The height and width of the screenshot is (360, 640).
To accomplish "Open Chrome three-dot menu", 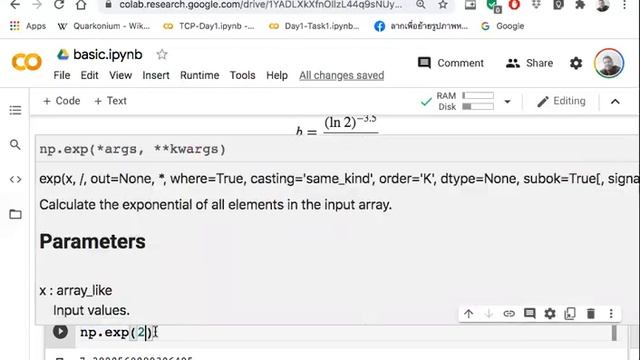I will (x=624, y=5).
